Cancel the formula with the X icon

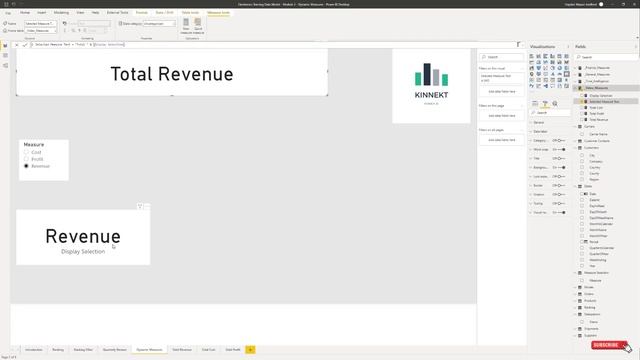tap(17, 44)
